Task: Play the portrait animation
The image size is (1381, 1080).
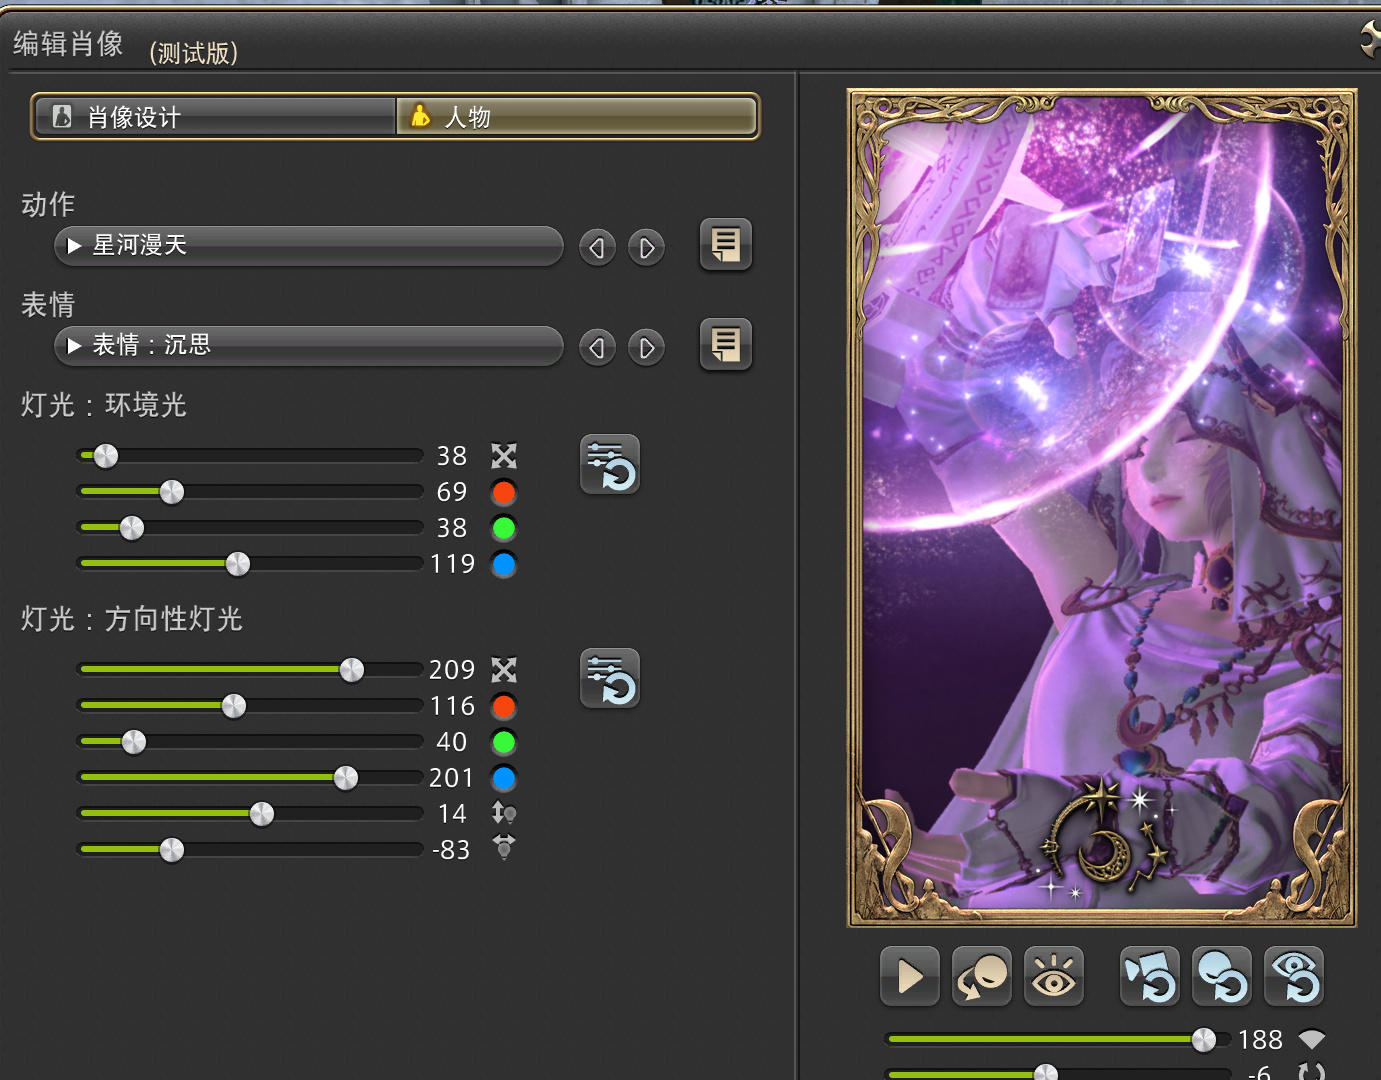Action: point(910,976)
